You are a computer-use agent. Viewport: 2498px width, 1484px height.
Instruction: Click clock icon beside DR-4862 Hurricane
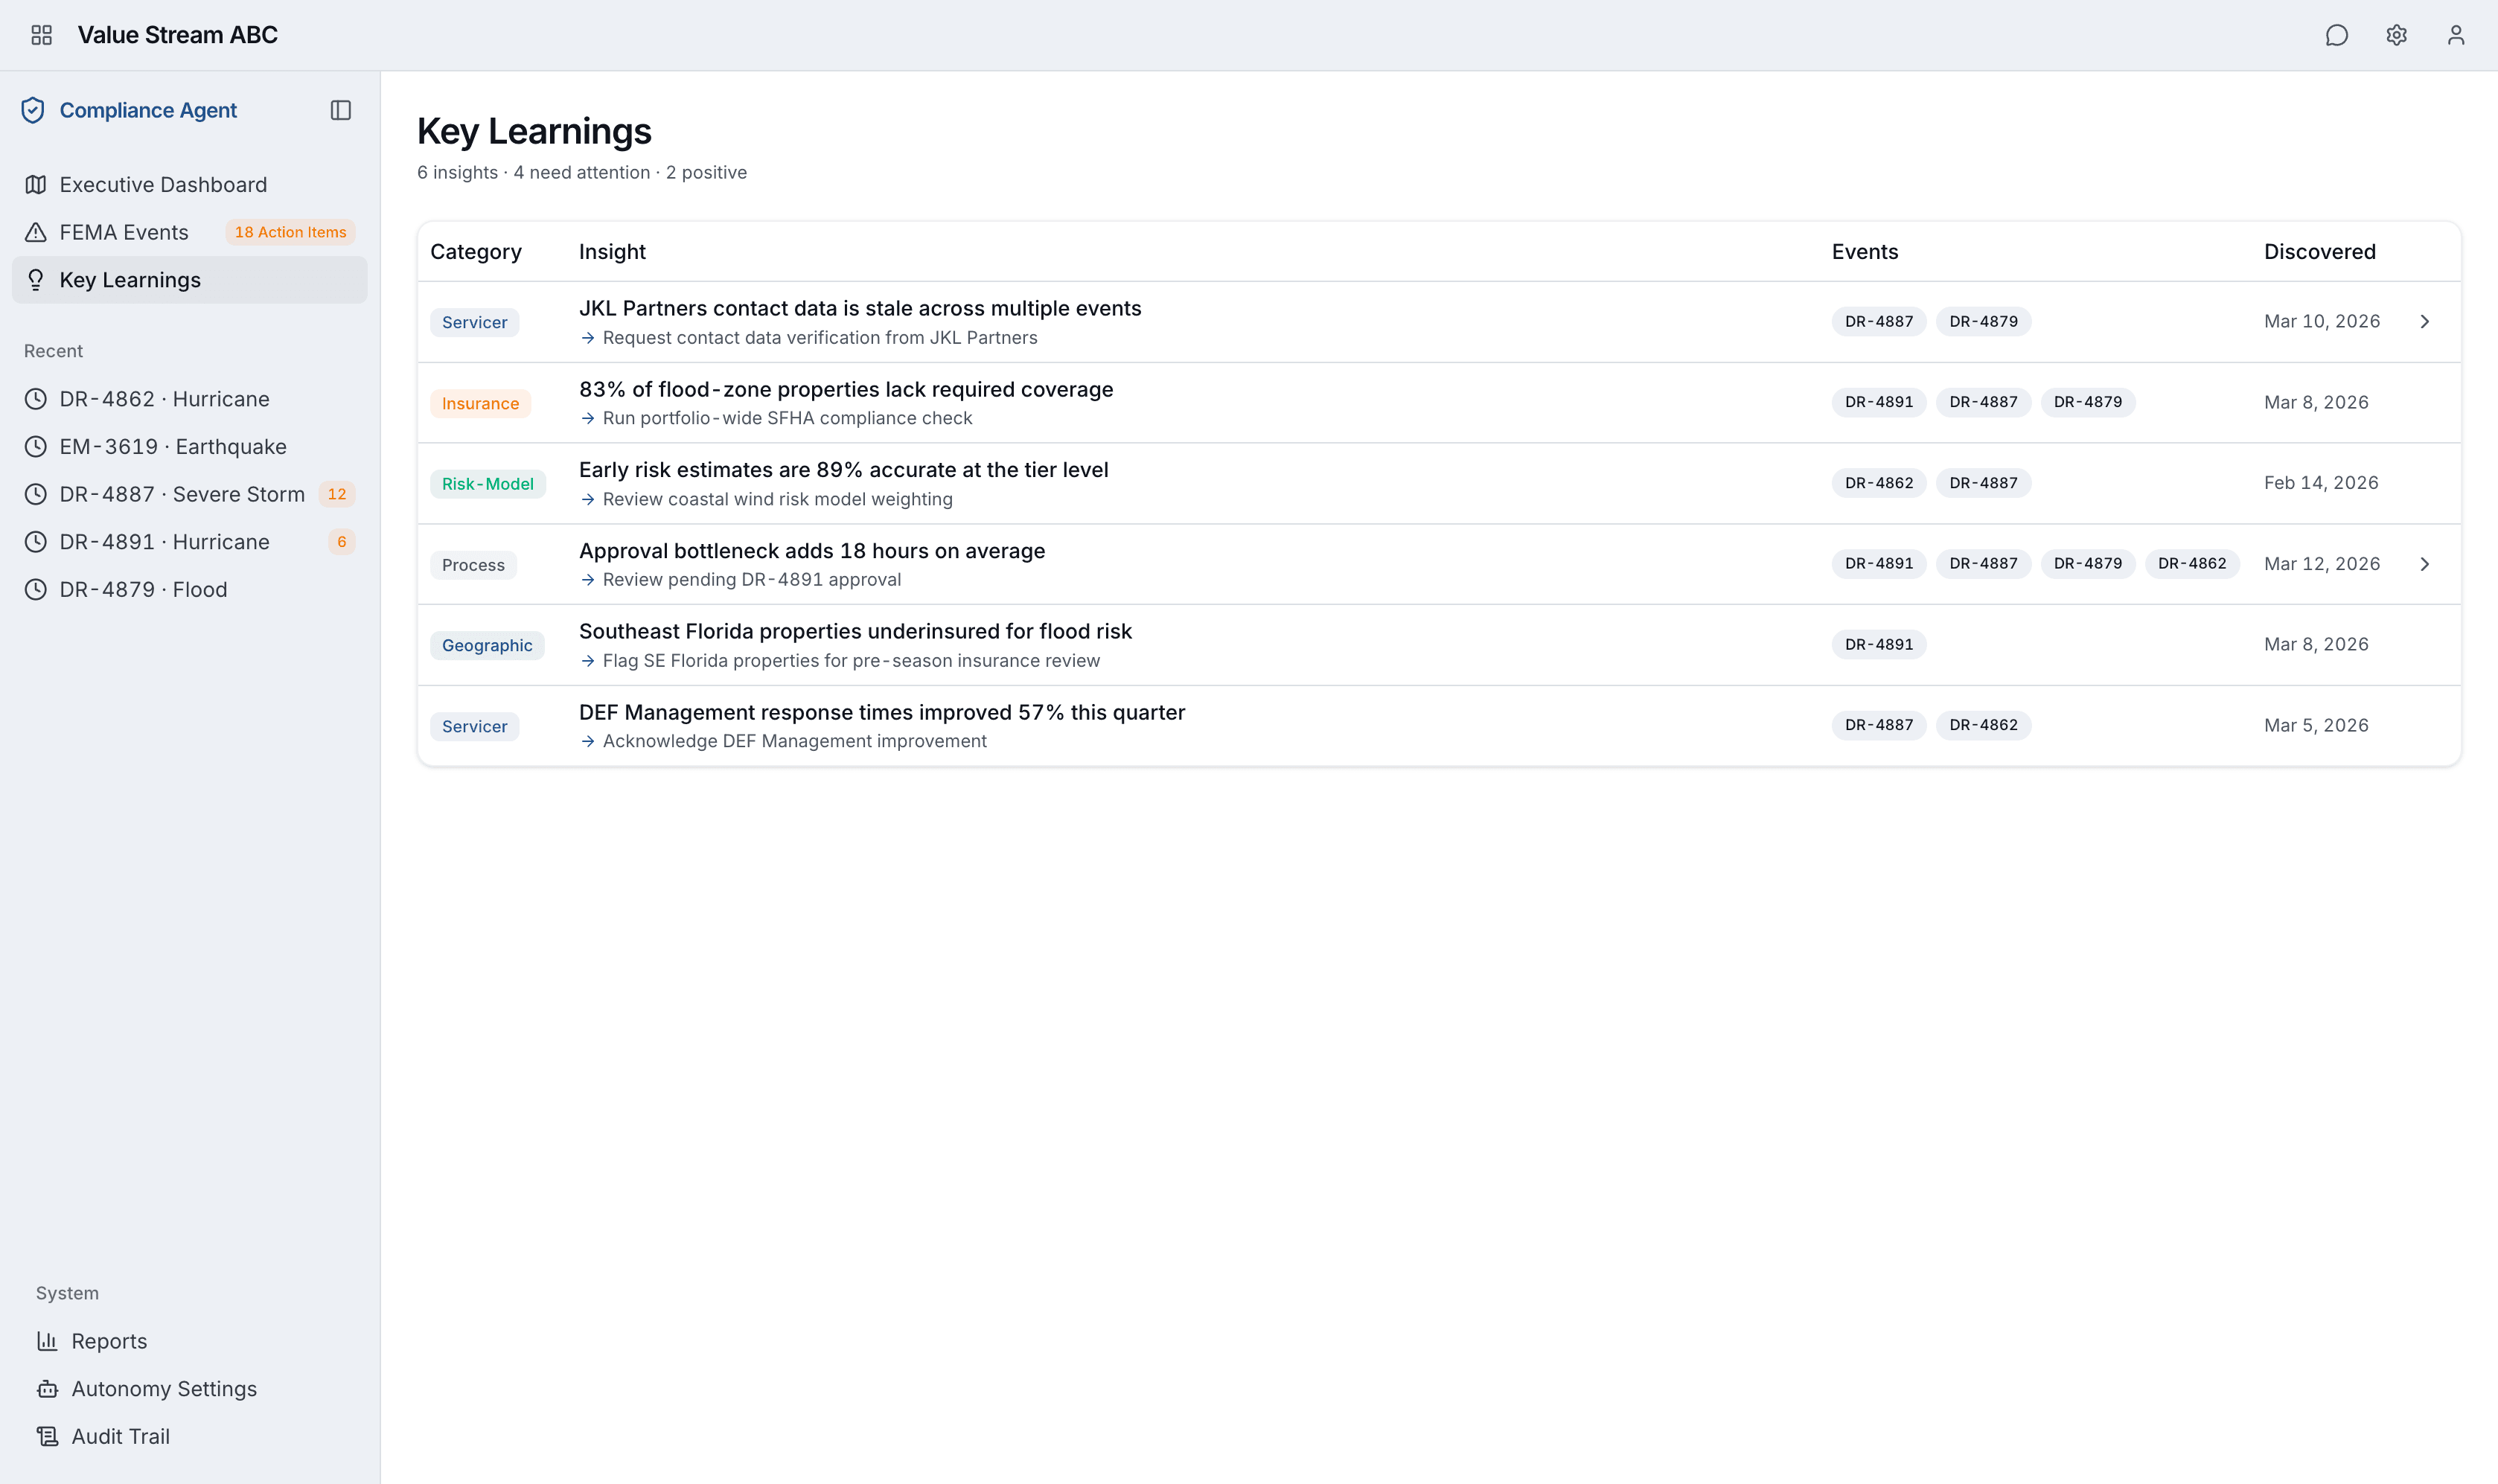tap(36, 399)
